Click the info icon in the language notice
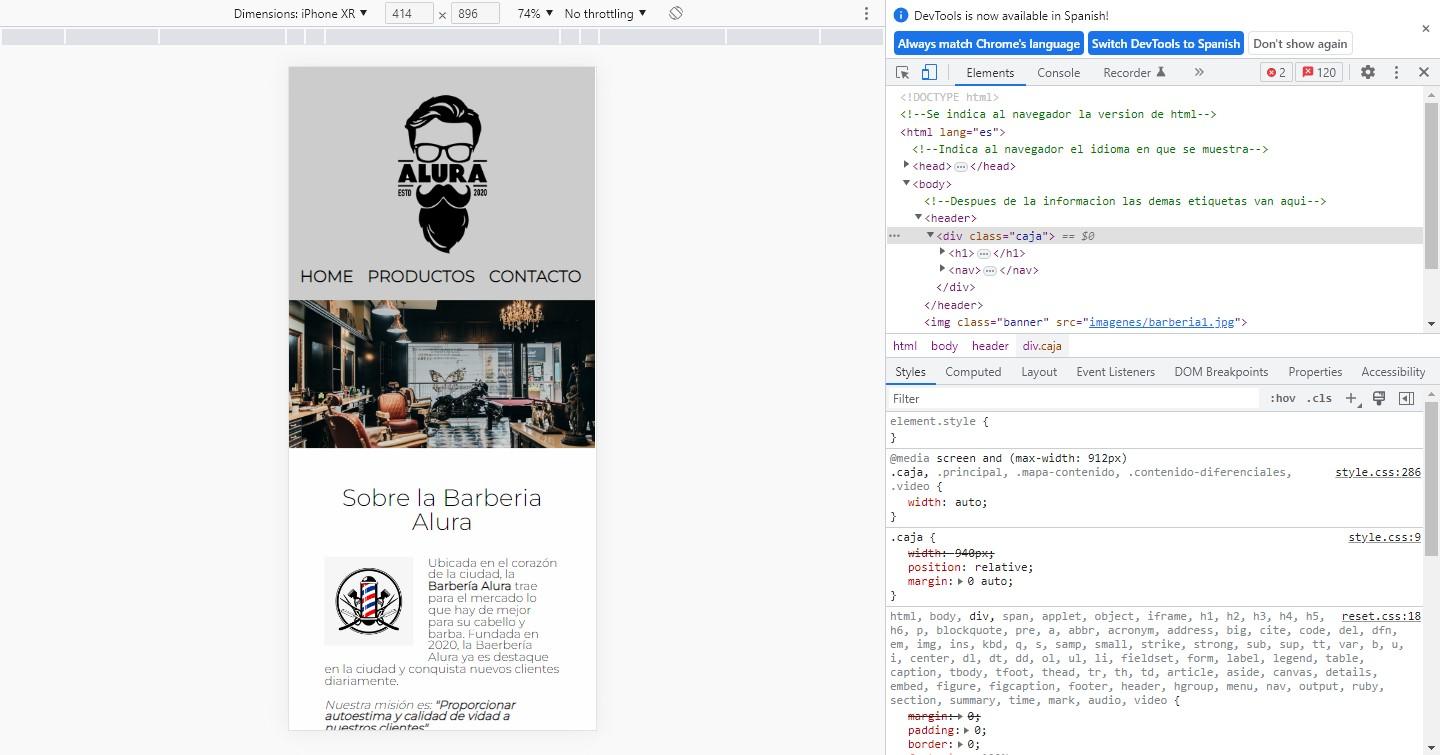 [901, 15]
